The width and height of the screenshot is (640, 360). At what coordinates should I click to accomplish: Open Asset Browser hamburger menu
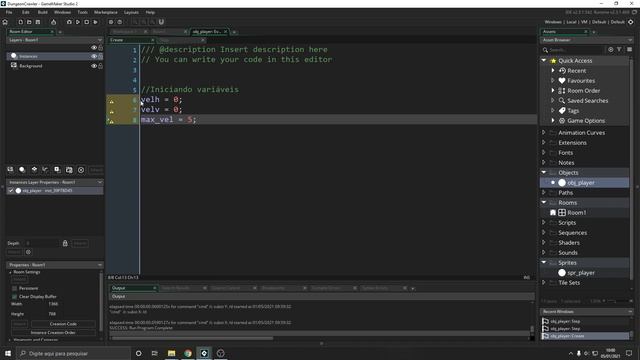coord(629,49)
